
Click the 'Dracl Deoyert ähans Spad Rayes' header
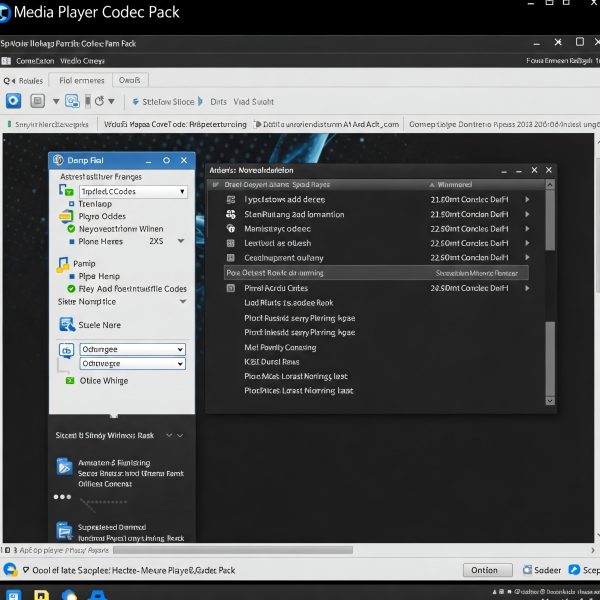[x=277, y=185]
